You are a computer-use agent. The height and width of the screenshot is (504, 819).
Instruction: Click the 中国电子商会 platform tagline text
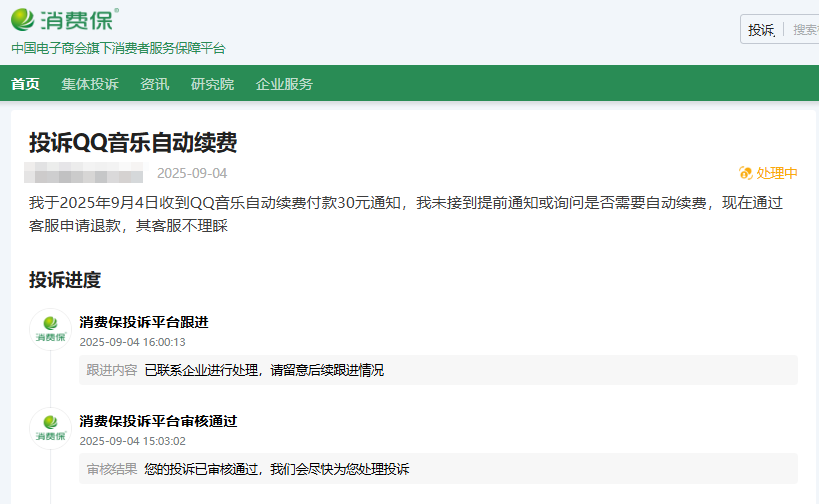point(118,48)
